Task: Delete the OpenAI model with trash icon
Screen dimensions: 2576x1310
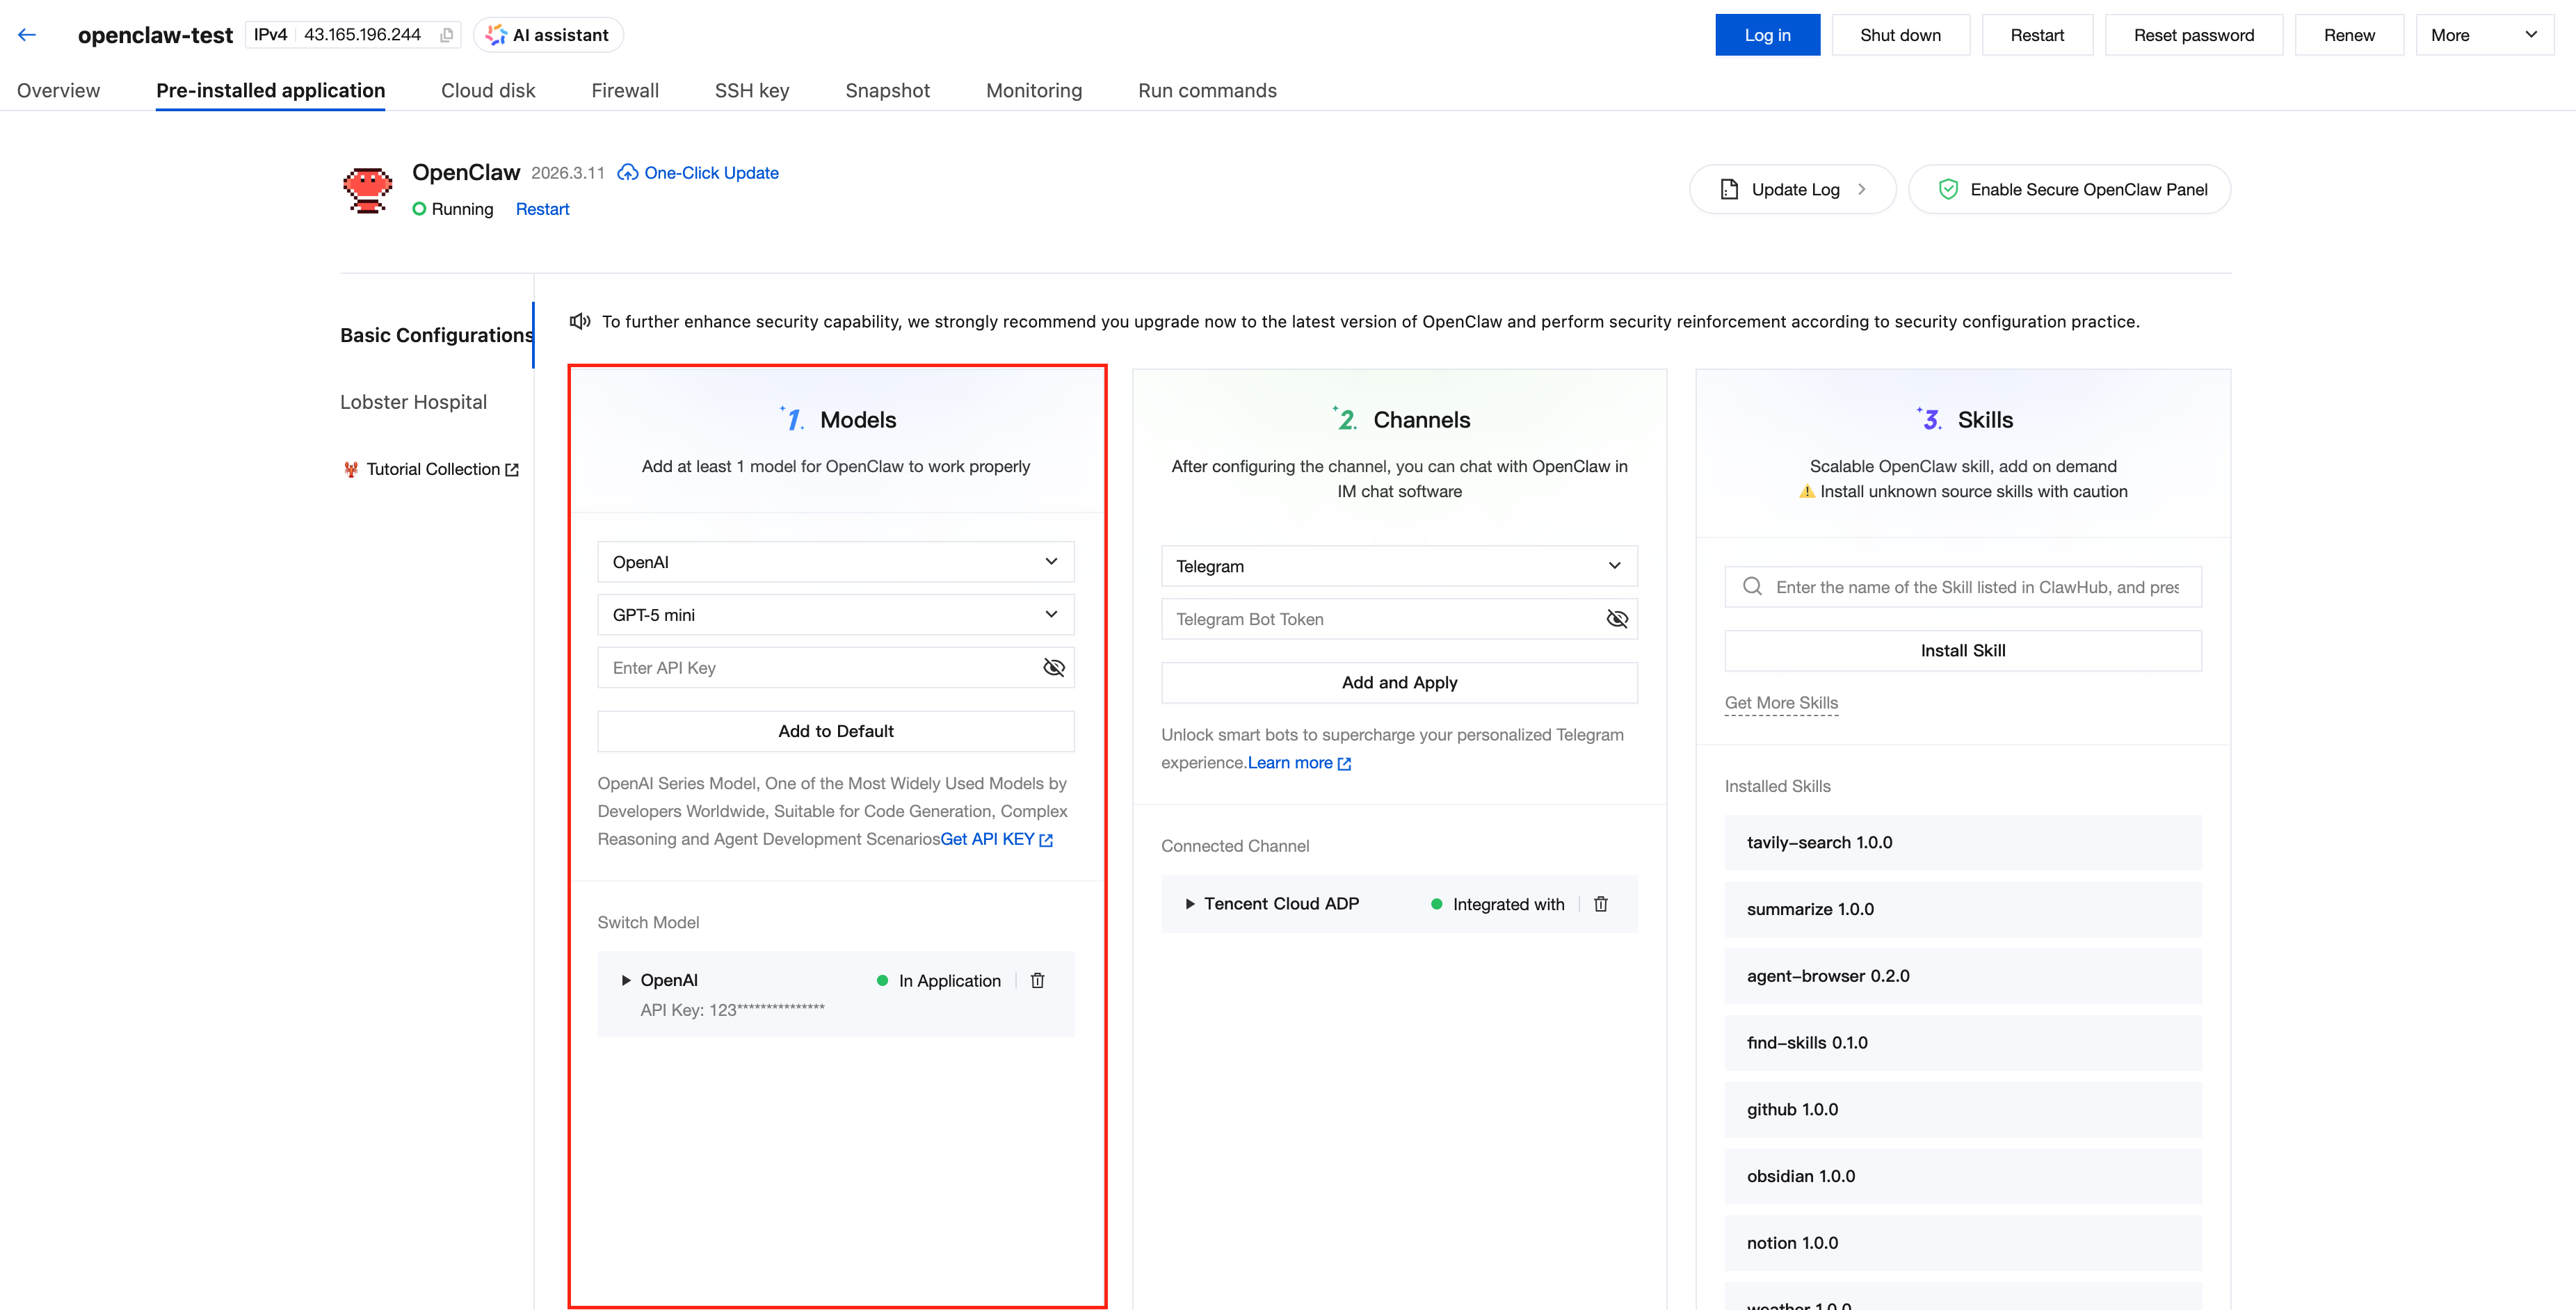Action: click(x=1037, y=980)
